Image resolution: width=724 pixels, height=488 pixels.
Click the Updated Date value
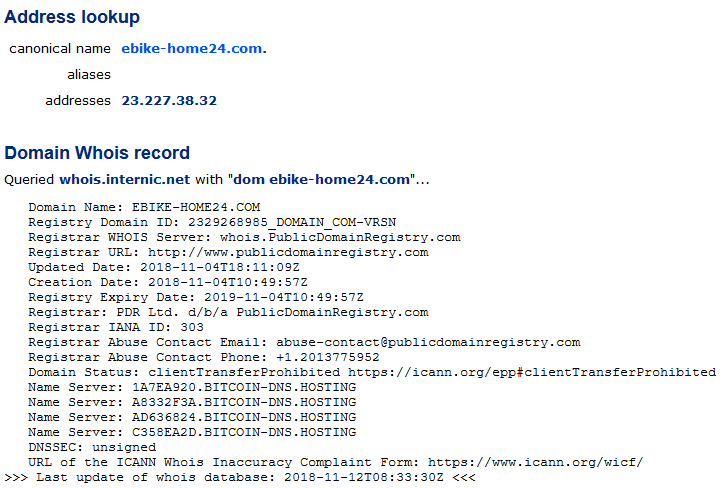(x=220, y=267)
